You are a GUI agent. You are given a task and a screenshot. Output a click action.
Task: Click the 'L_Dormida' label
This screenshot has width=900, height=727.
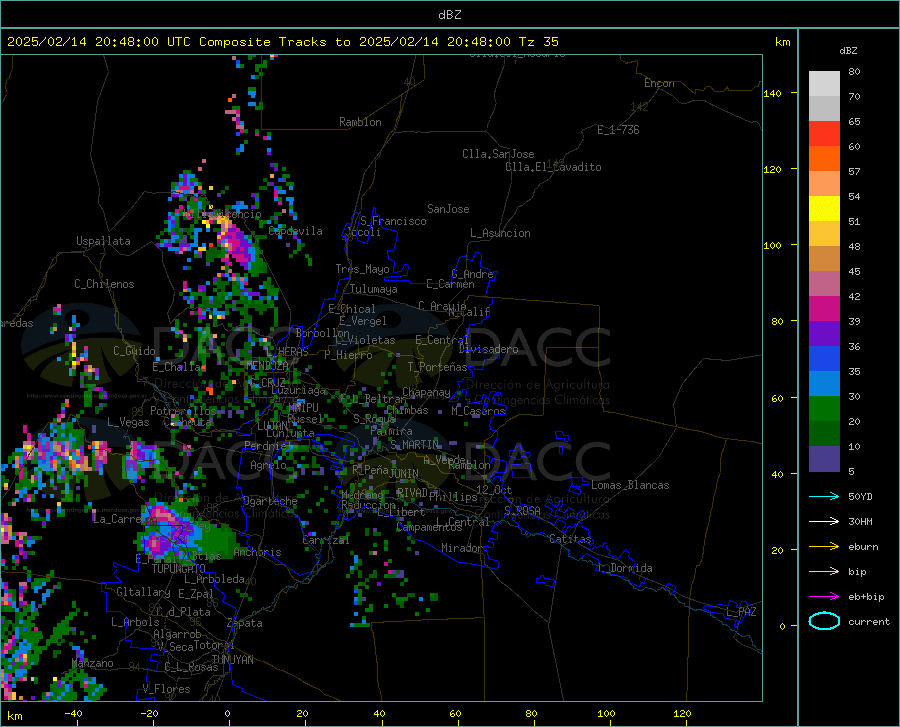coord(625,568)
